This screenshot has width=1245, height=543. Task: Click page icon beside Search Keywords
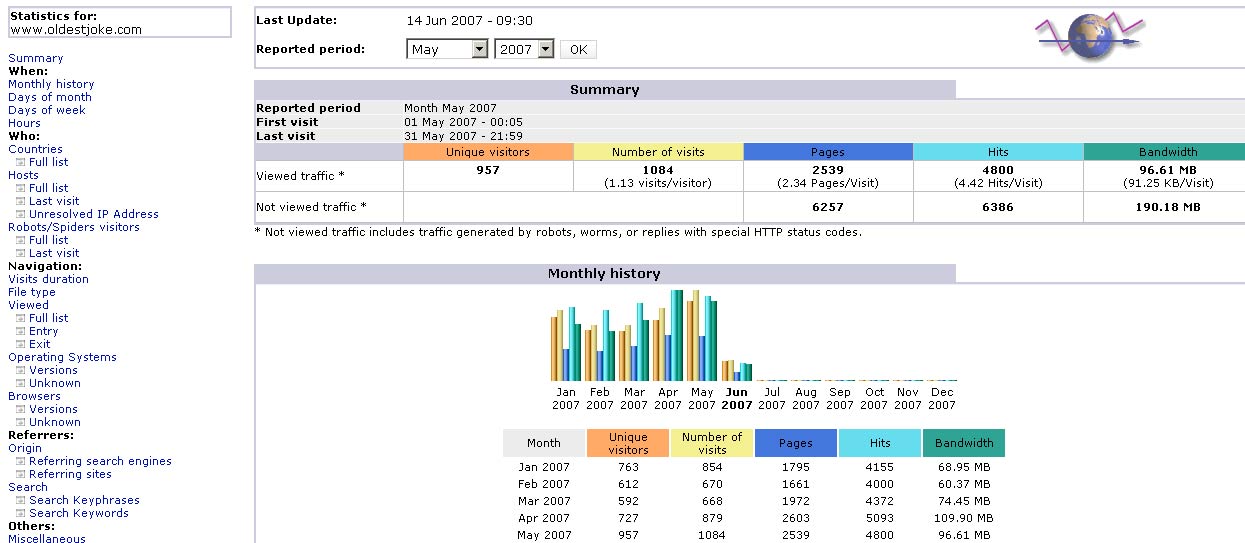[20, 513]
